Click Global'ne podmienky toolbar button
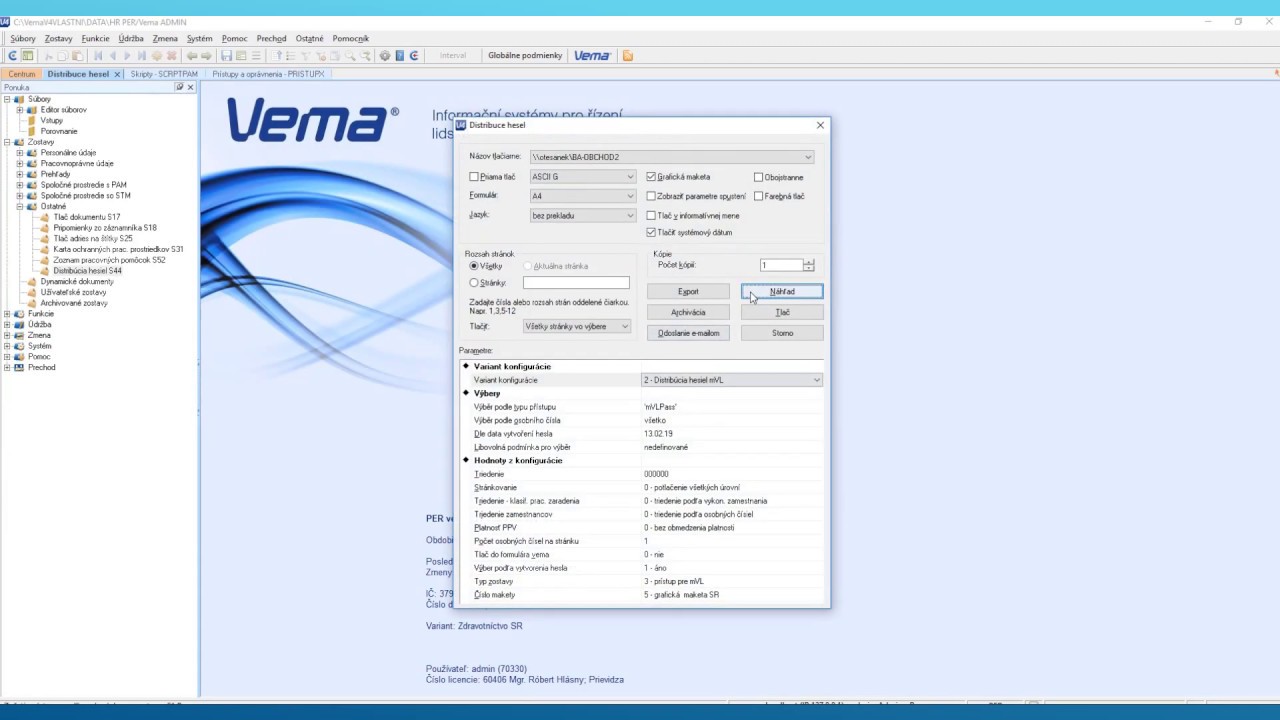This screenshot has width=1280, height=720. point(525,56)
